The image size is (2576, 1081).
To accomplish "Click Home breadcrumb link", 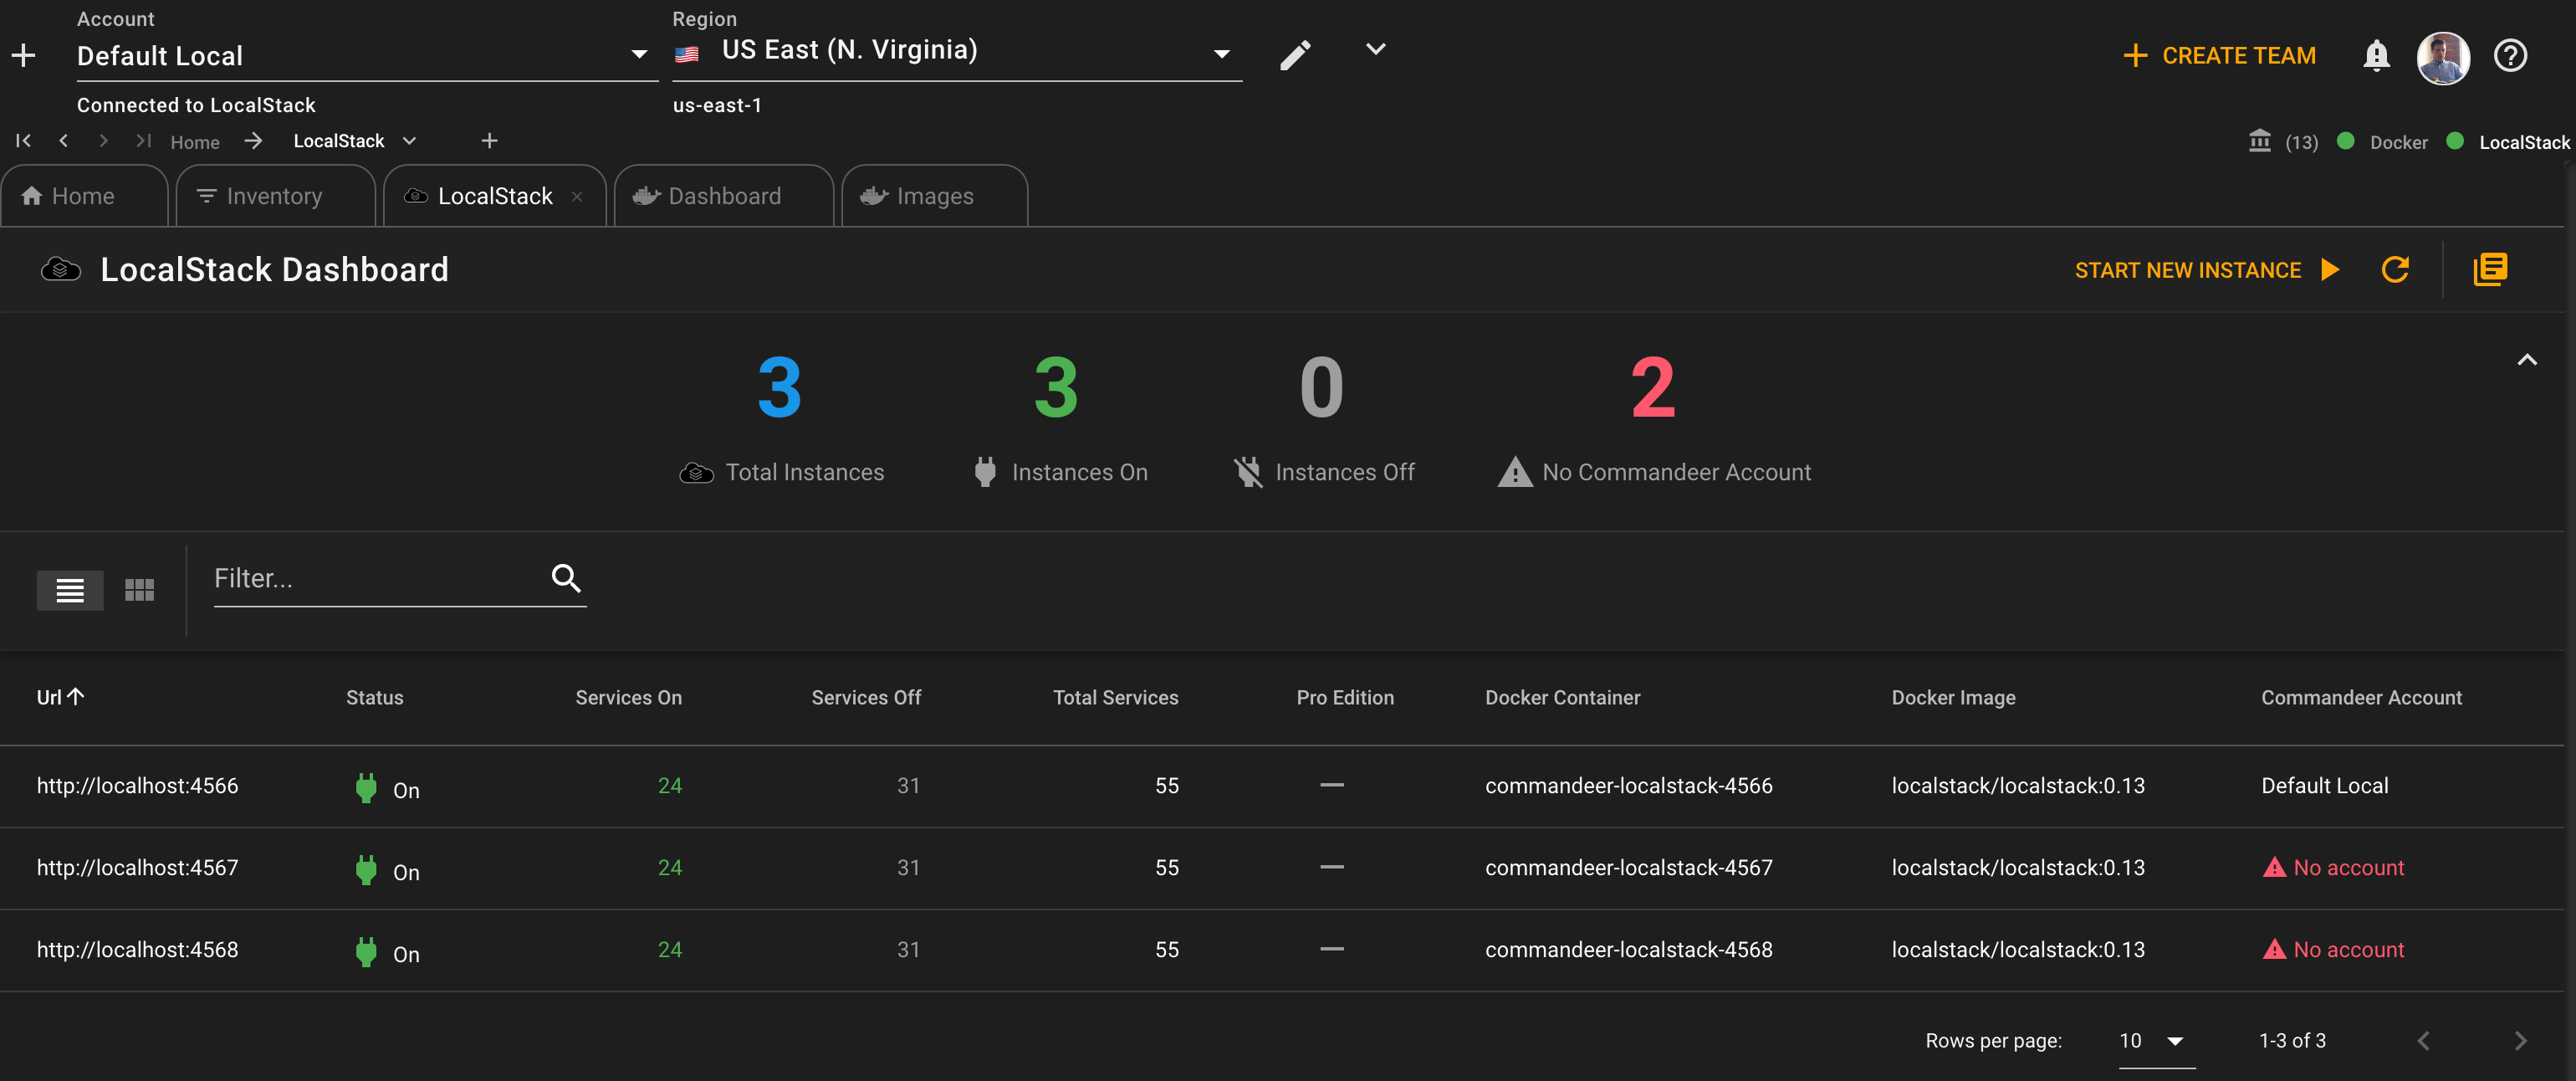I will point(195,142).
